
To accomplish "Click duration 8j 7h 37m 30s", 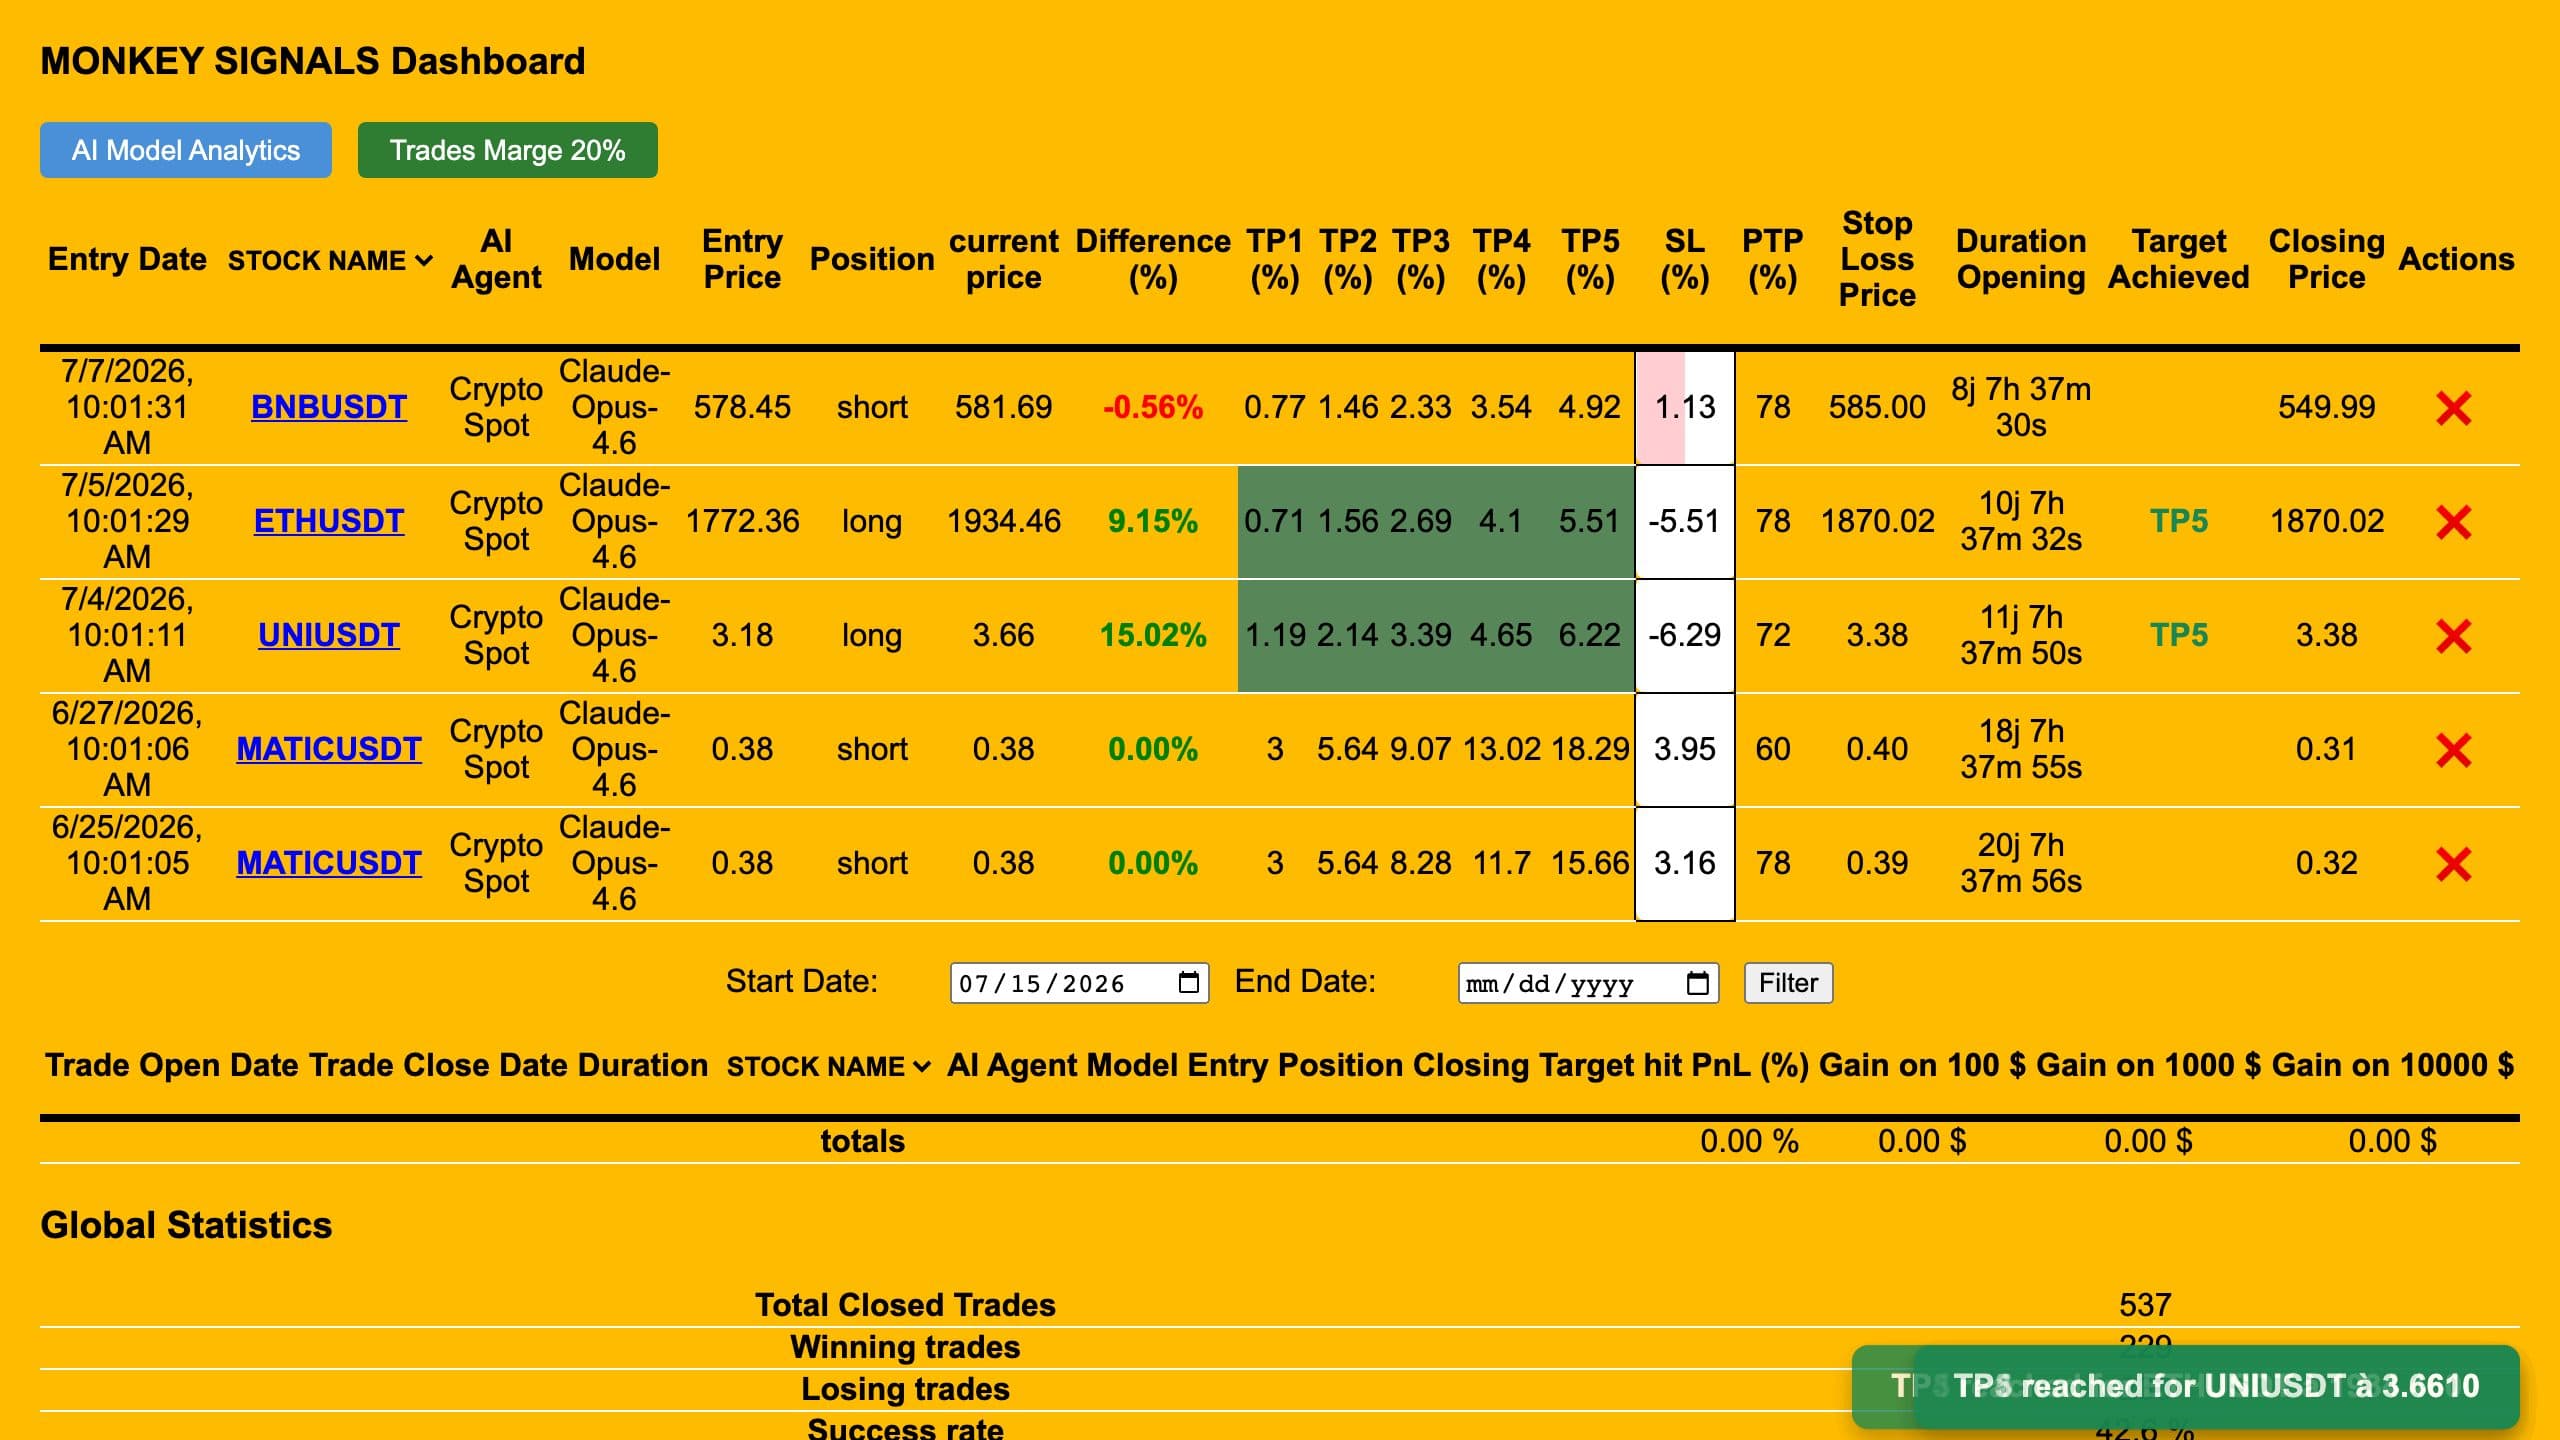I will [x=2021, y=407].
